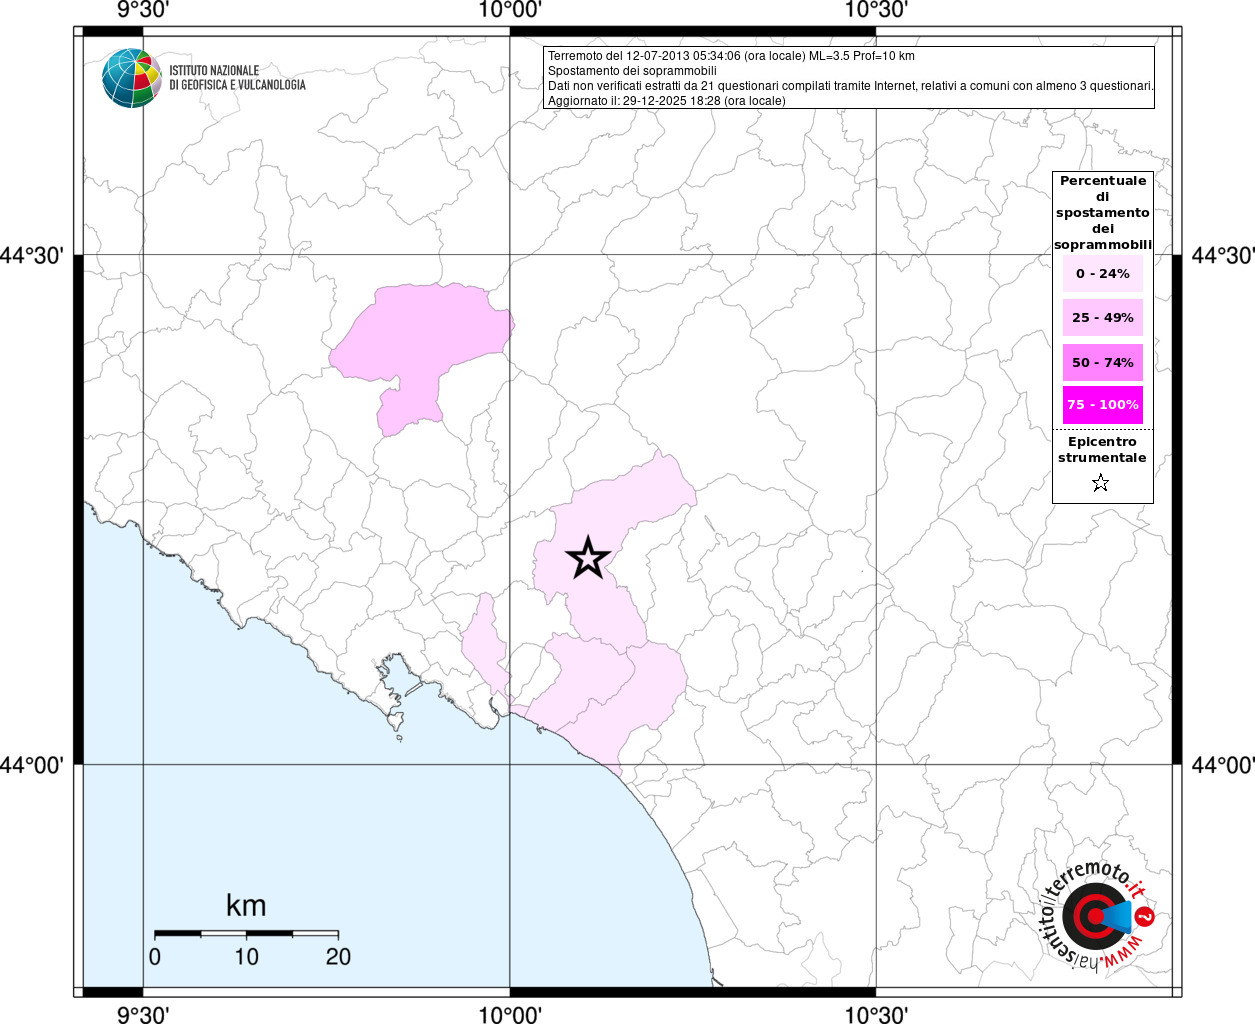Click the scale bar '0' value
Image resolution: width=1255 pixels, height=1024 pixels.
pyautogui.click(x=155, y=956)
